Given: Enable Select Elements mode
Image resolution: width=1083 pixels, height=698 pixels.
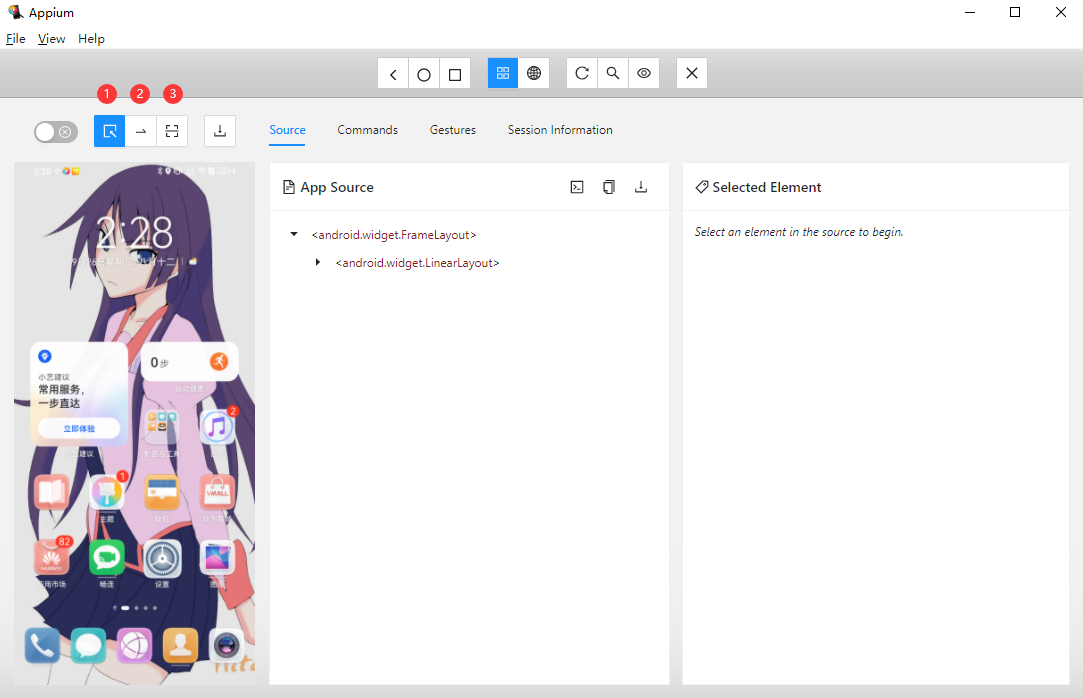Looking at the screenshot, I should (x=110, y=131).
